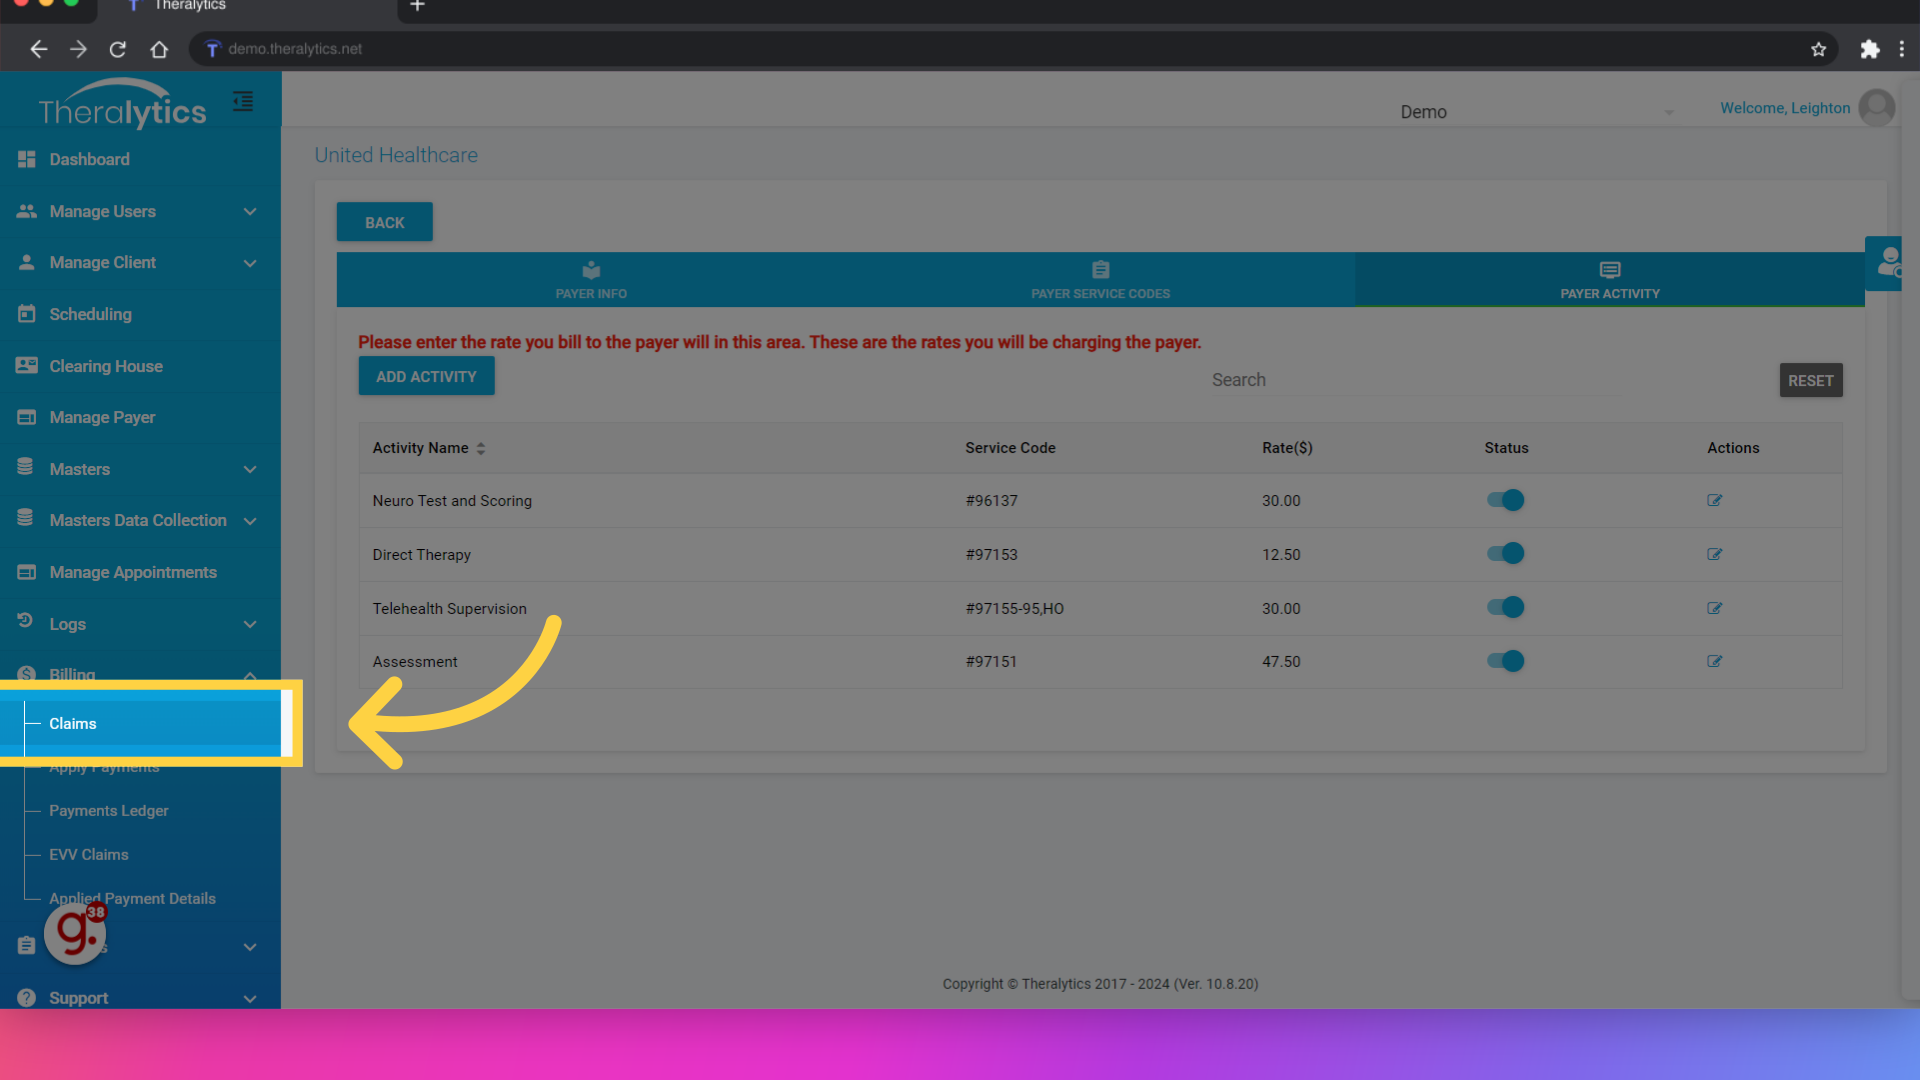The image size is (1920, 1080).
Task: Toggle status for Neuro Test and Scoring
Action: tap(1505, 500)
